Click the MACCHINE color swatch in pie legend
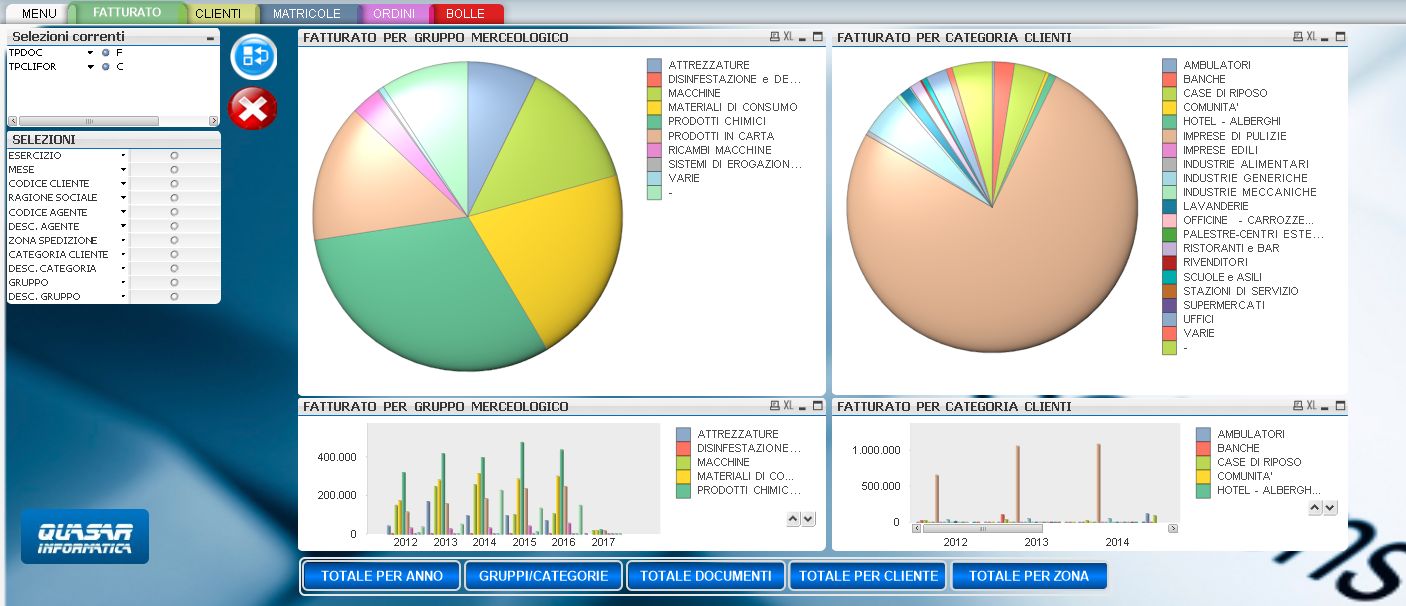 click(x=654, y=93)
